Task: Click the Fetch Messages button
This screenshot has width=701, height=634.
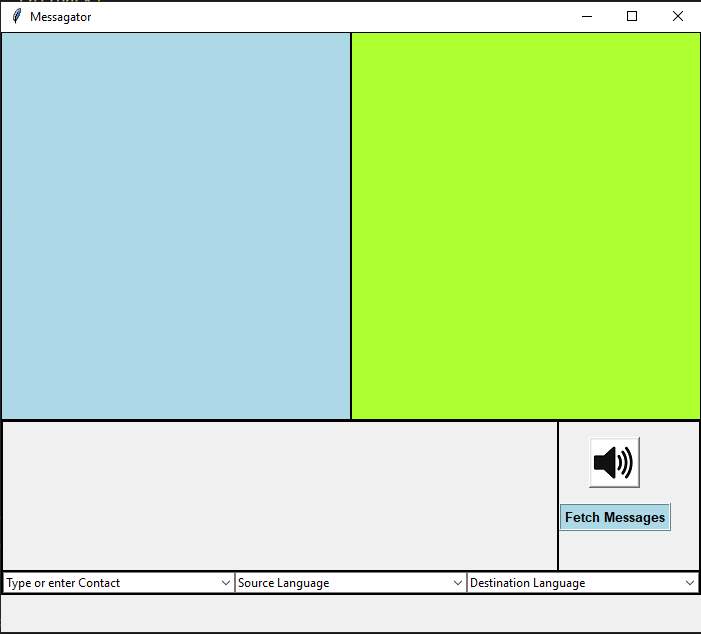Action: tap(615, 517)
